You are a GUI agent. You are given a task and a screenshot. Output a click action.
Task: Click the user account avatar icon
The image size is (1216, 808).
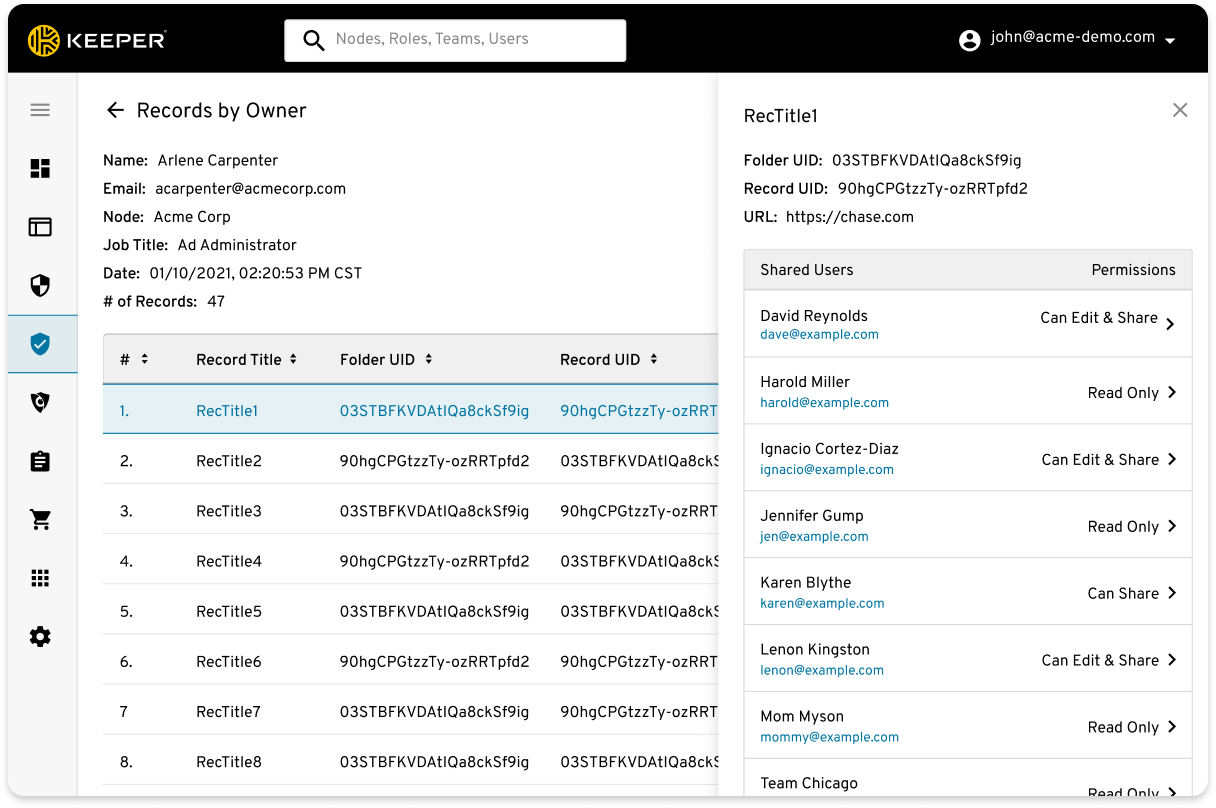[x=969, y=40]
